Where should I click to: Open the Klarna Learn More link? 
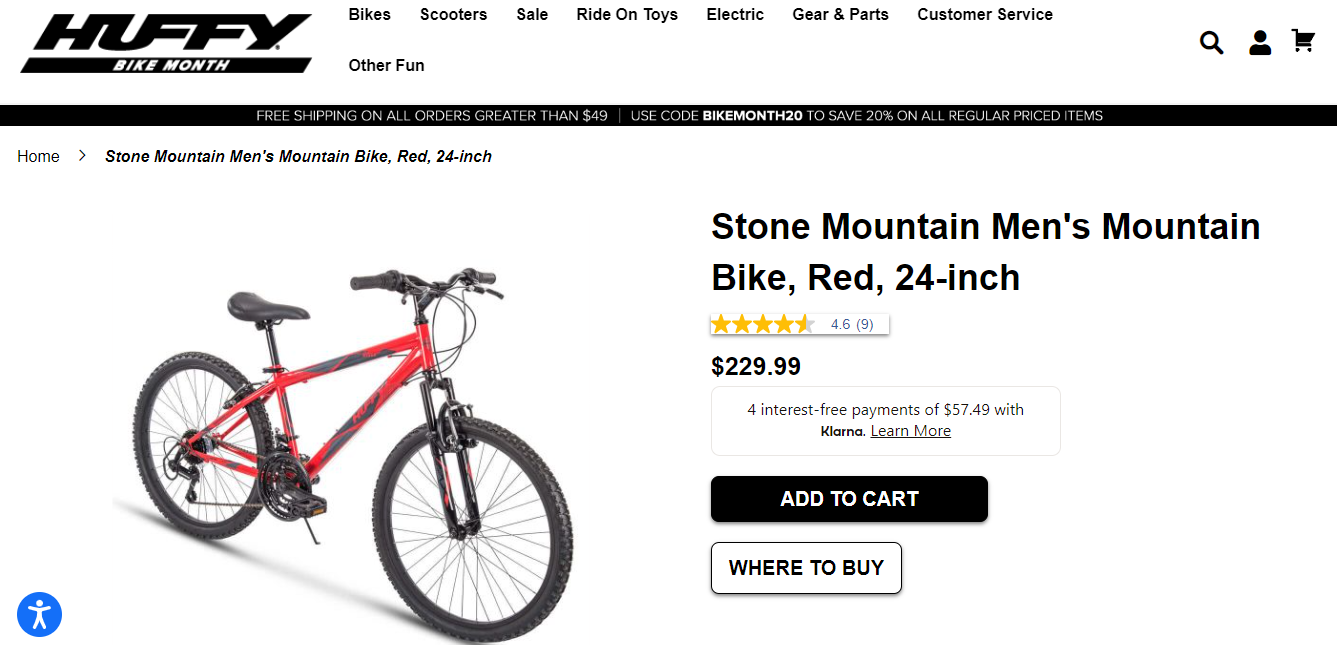tap(910, 431)
